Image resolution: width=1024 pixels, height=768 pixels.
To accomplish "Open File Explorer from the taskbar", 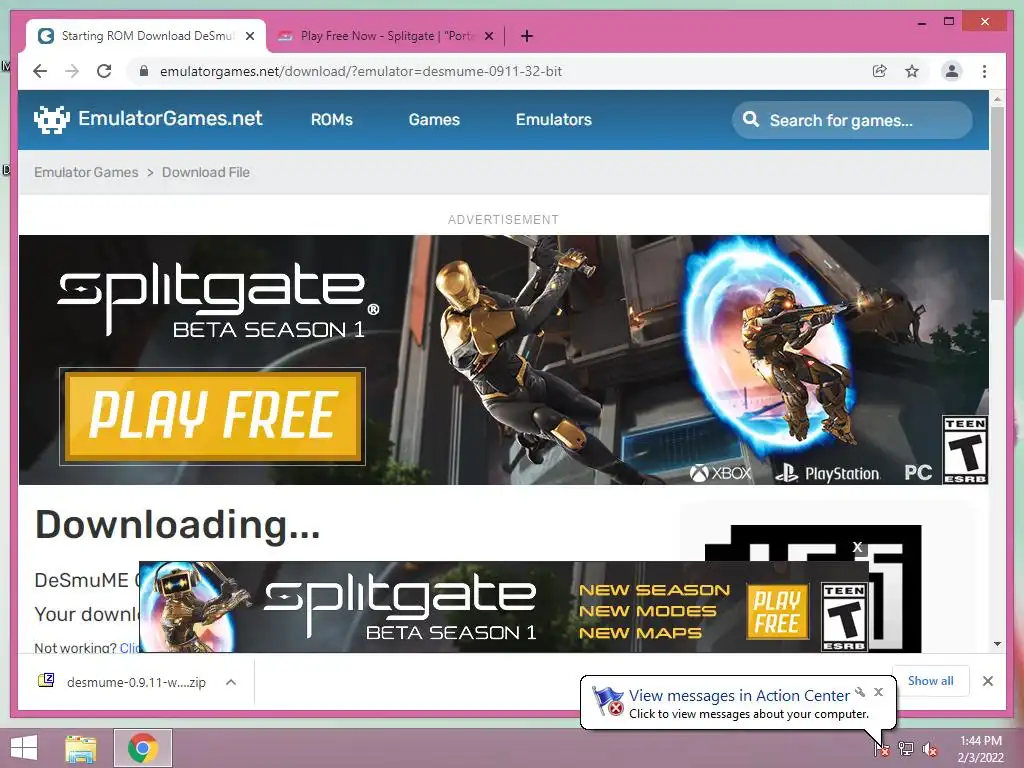I will click(81, 748).
